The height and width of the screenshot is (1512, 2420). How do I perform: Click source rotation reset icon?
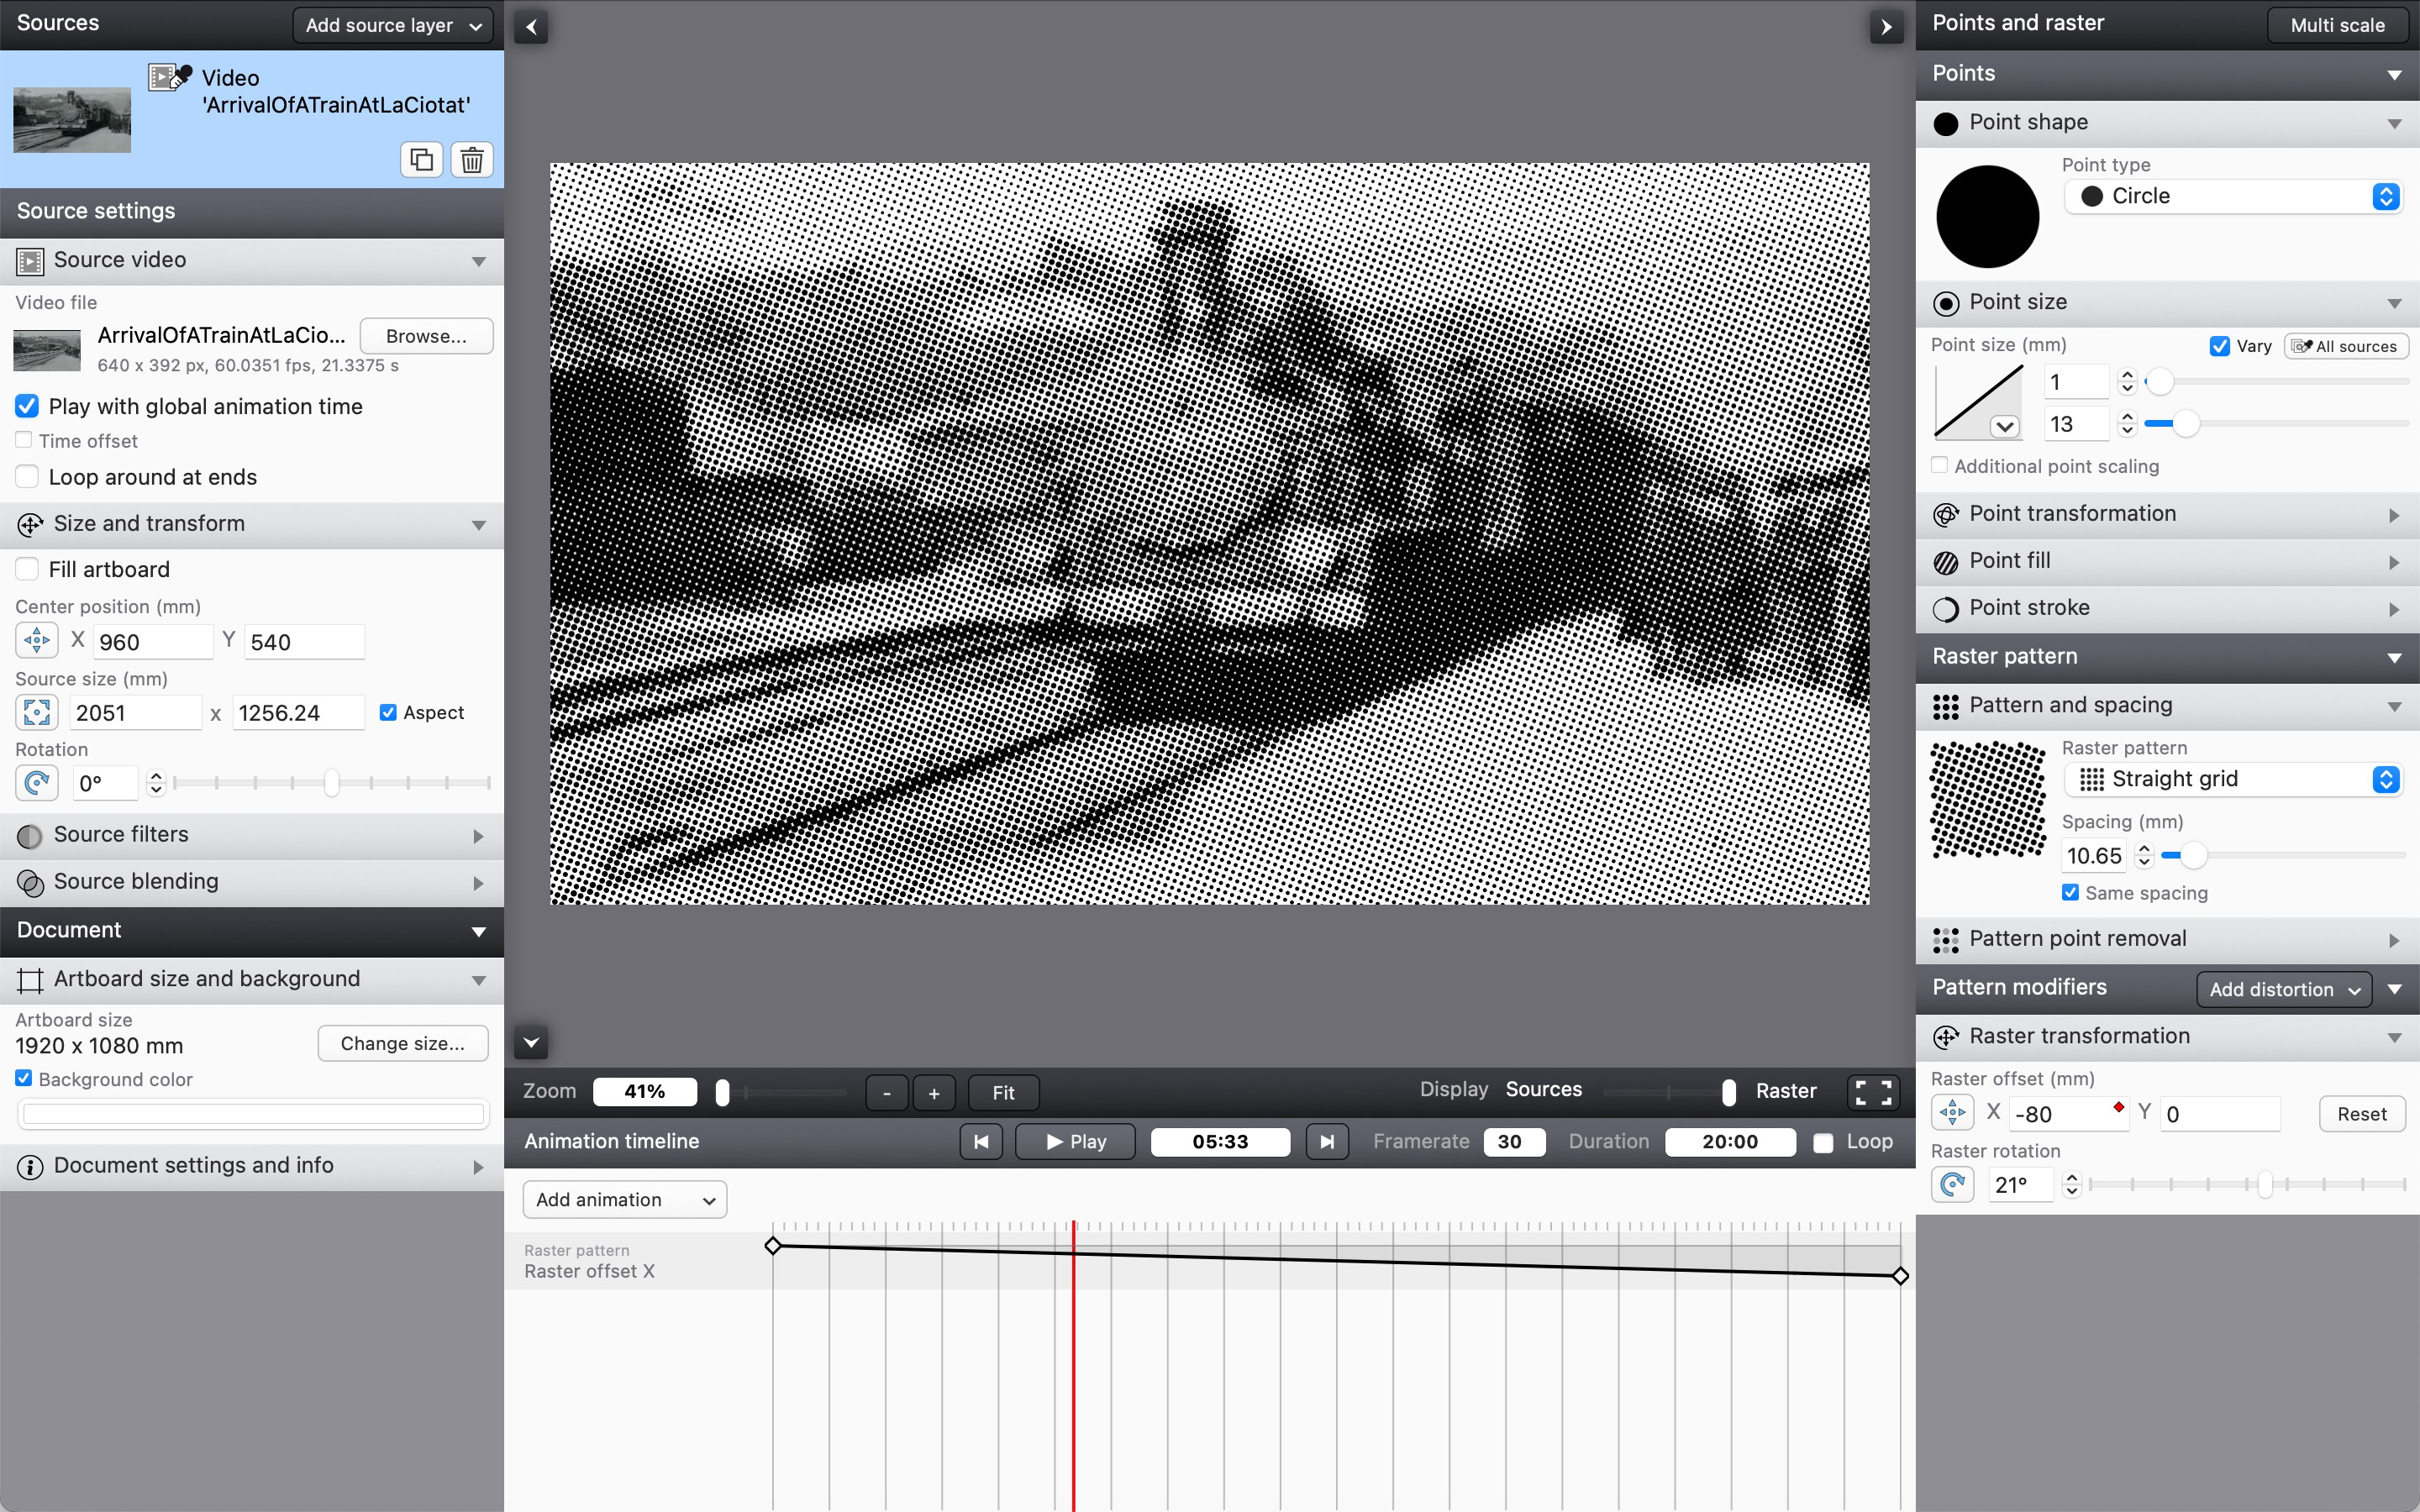pos(37,782)
